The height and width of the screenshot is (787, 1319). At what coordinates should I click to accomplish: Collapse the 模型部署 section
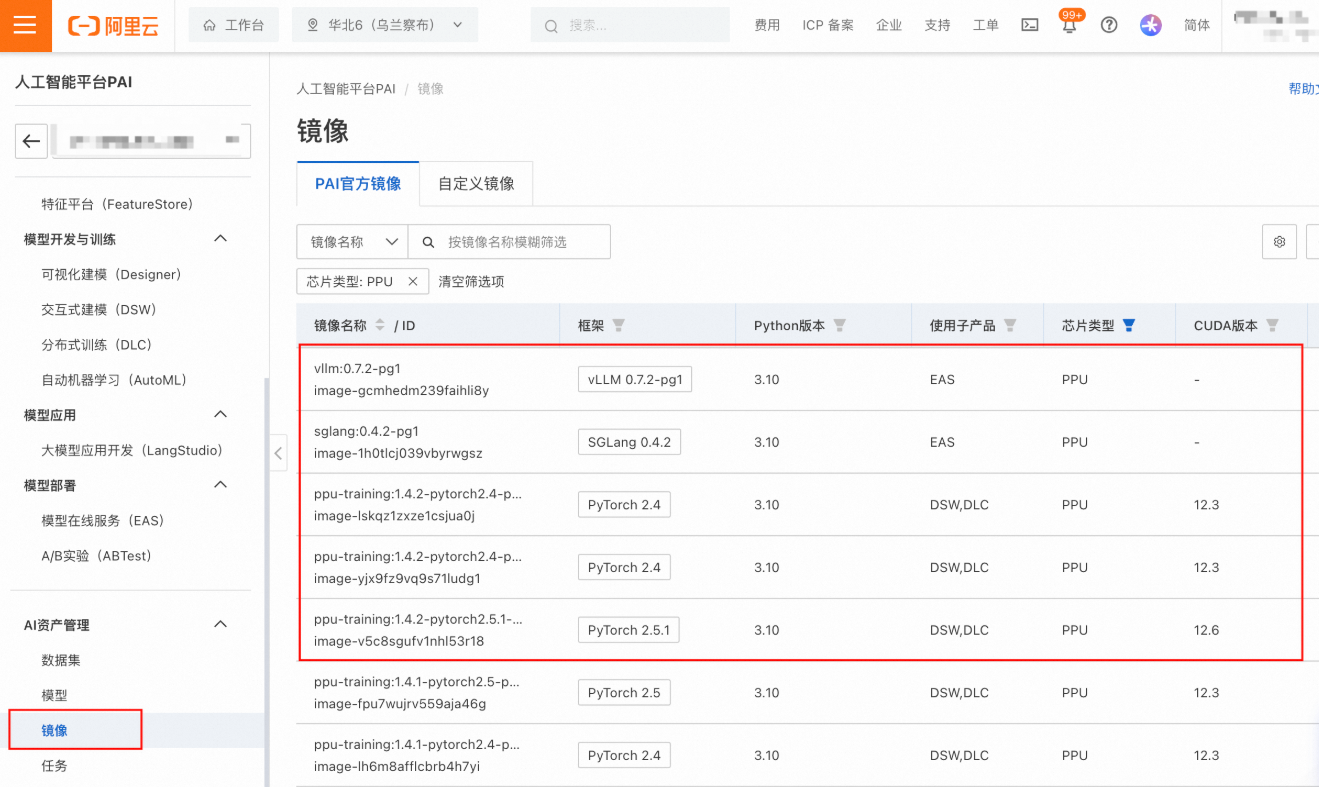click(x=221, y=484)
